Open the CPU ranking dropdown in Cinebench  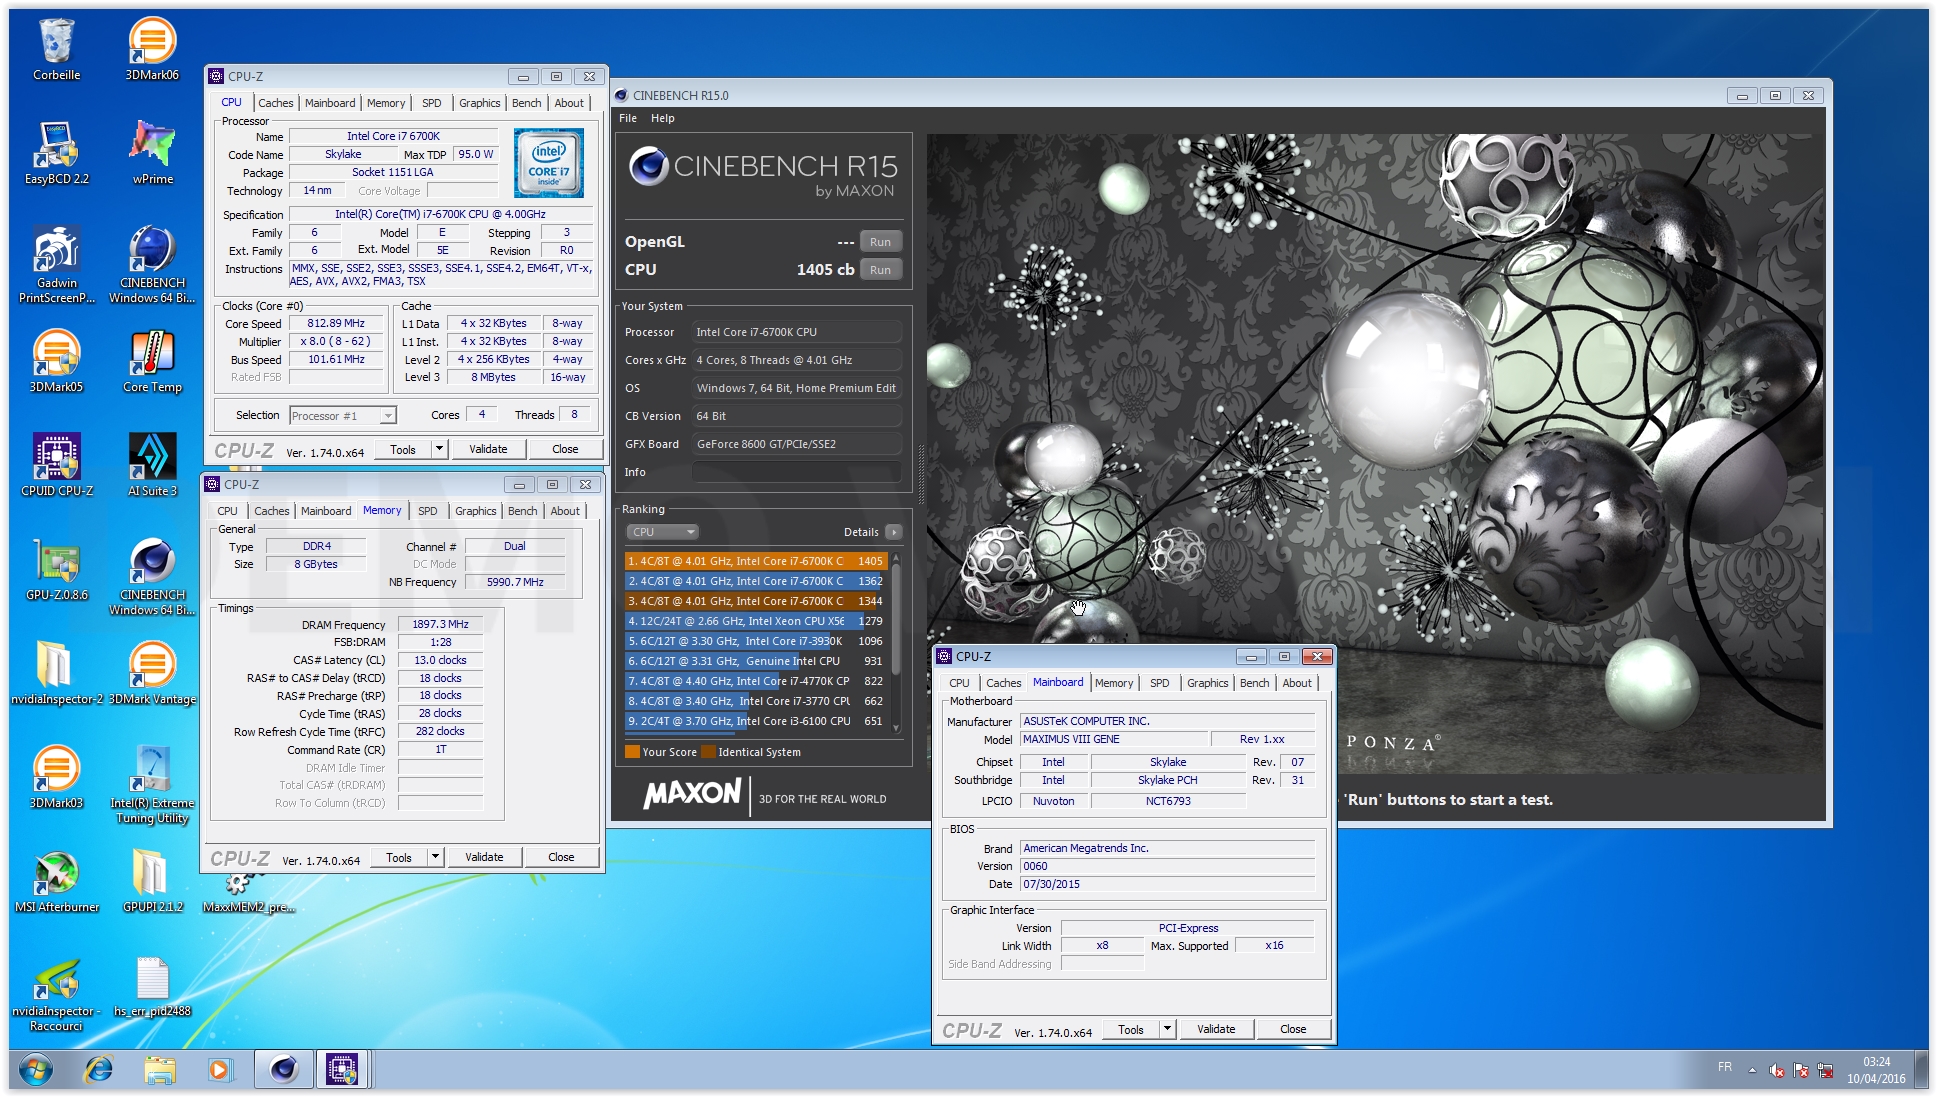pos(662,532)
